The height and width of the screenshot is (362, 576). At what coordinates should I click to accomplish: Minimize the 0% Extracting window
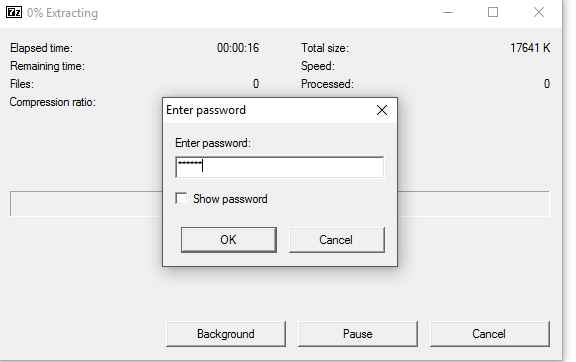(x=448, y=12)
